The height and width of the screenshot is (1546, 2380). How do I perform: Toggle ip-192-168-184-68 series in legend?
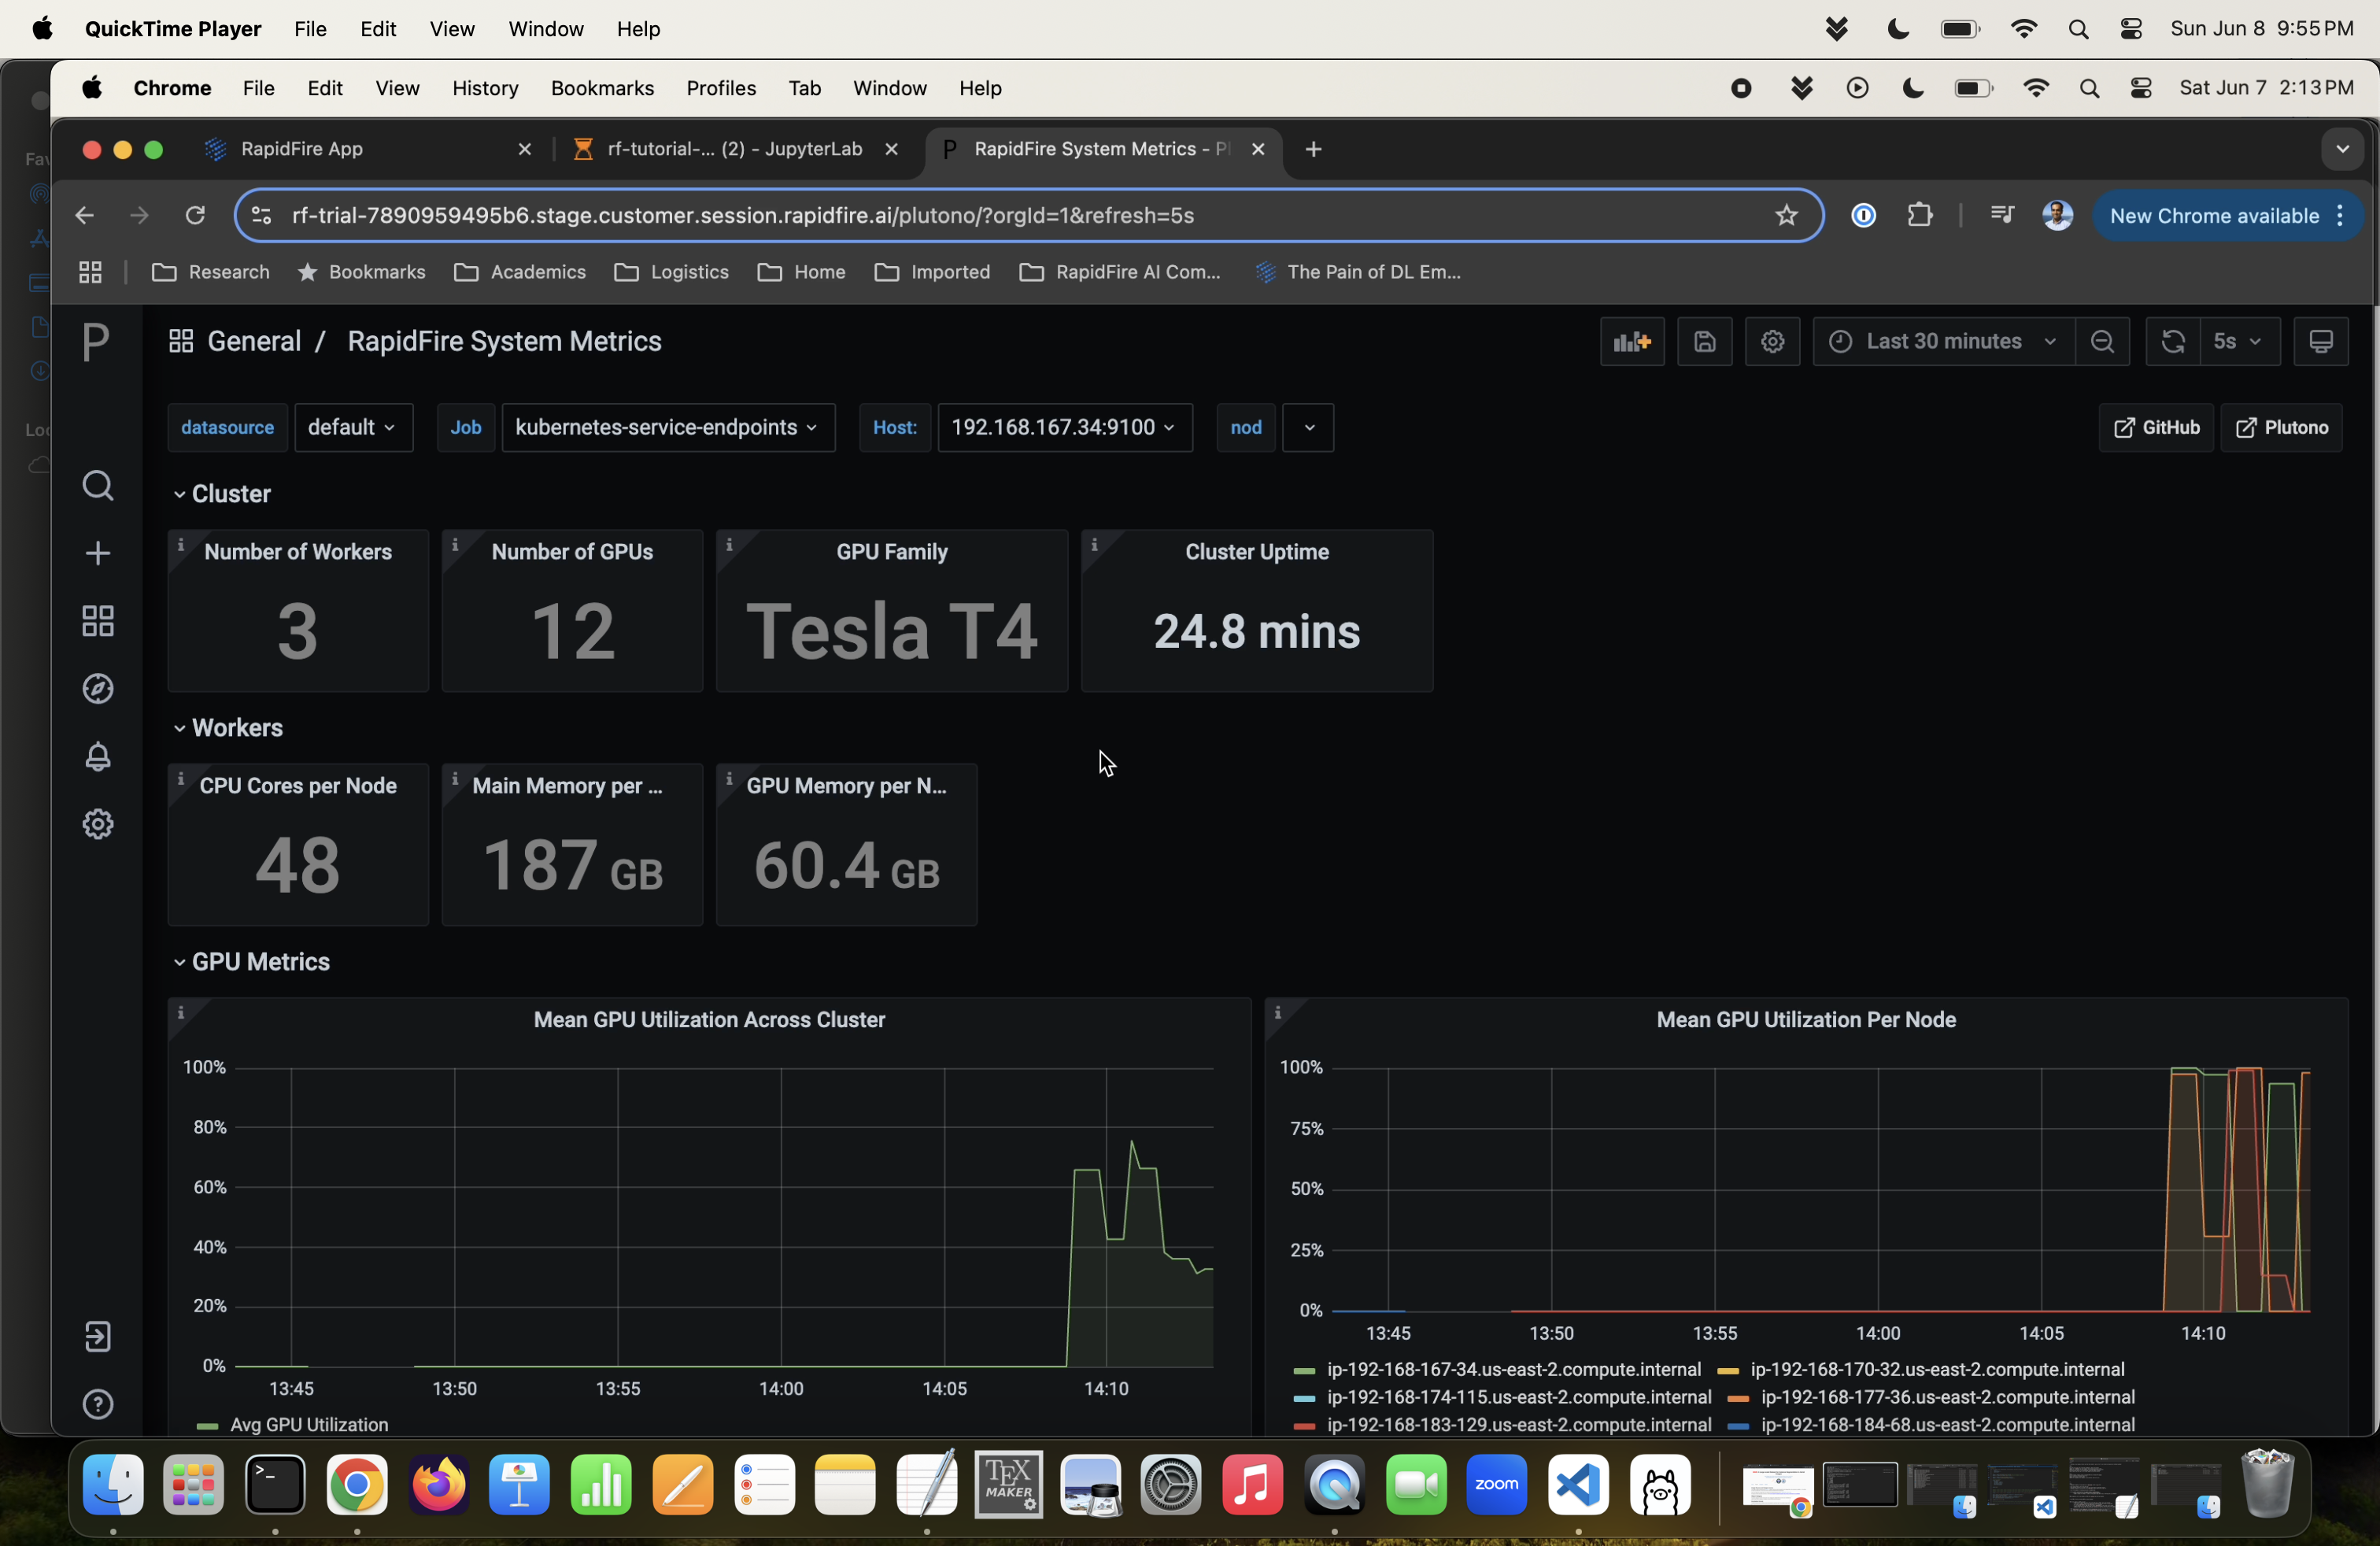[1948, 1425]
